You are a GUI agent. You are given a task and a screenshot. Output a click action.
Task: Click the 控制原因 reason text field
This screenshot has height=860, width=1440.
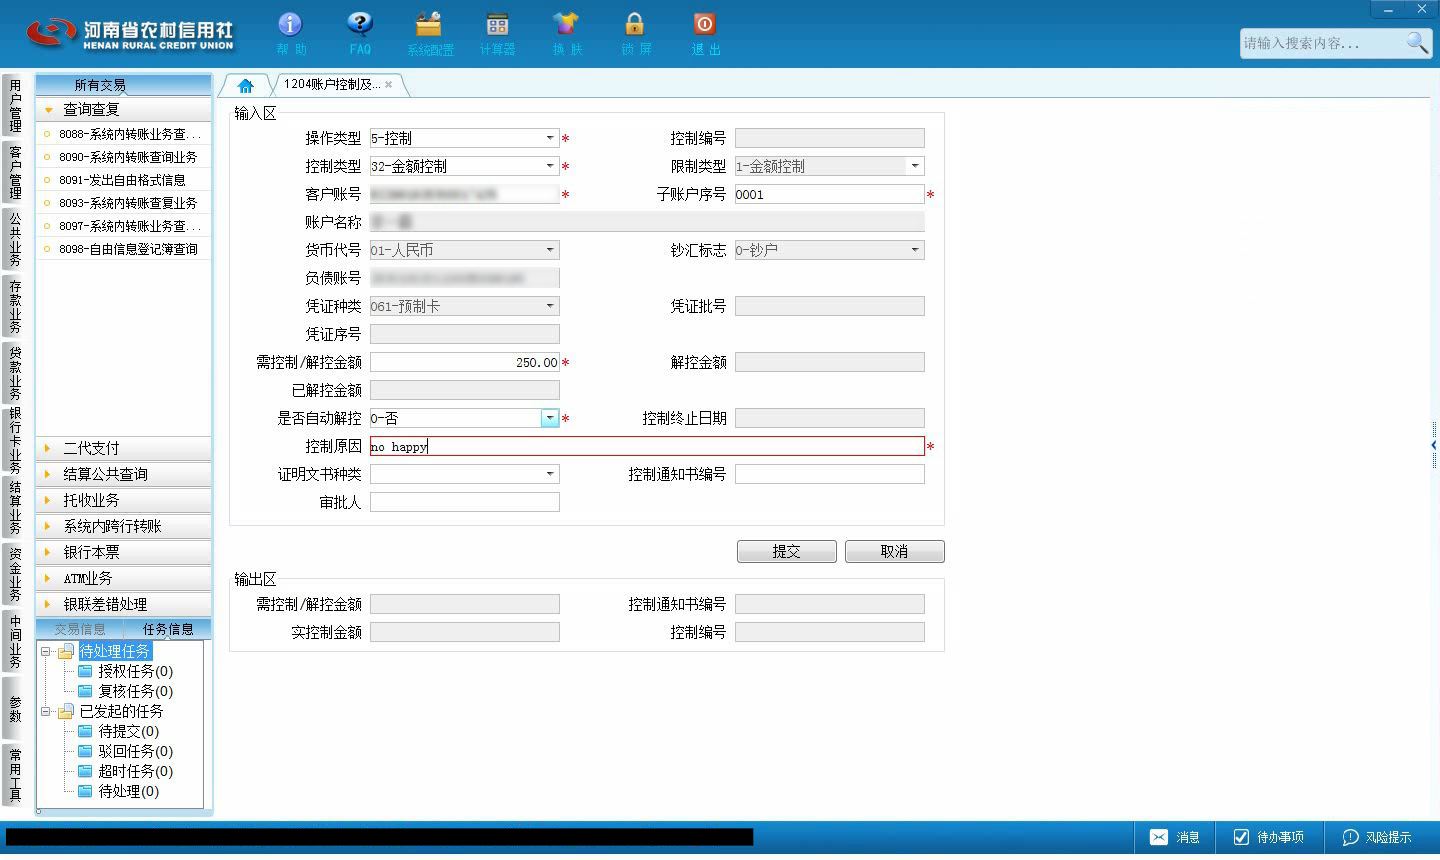(647, 446)
